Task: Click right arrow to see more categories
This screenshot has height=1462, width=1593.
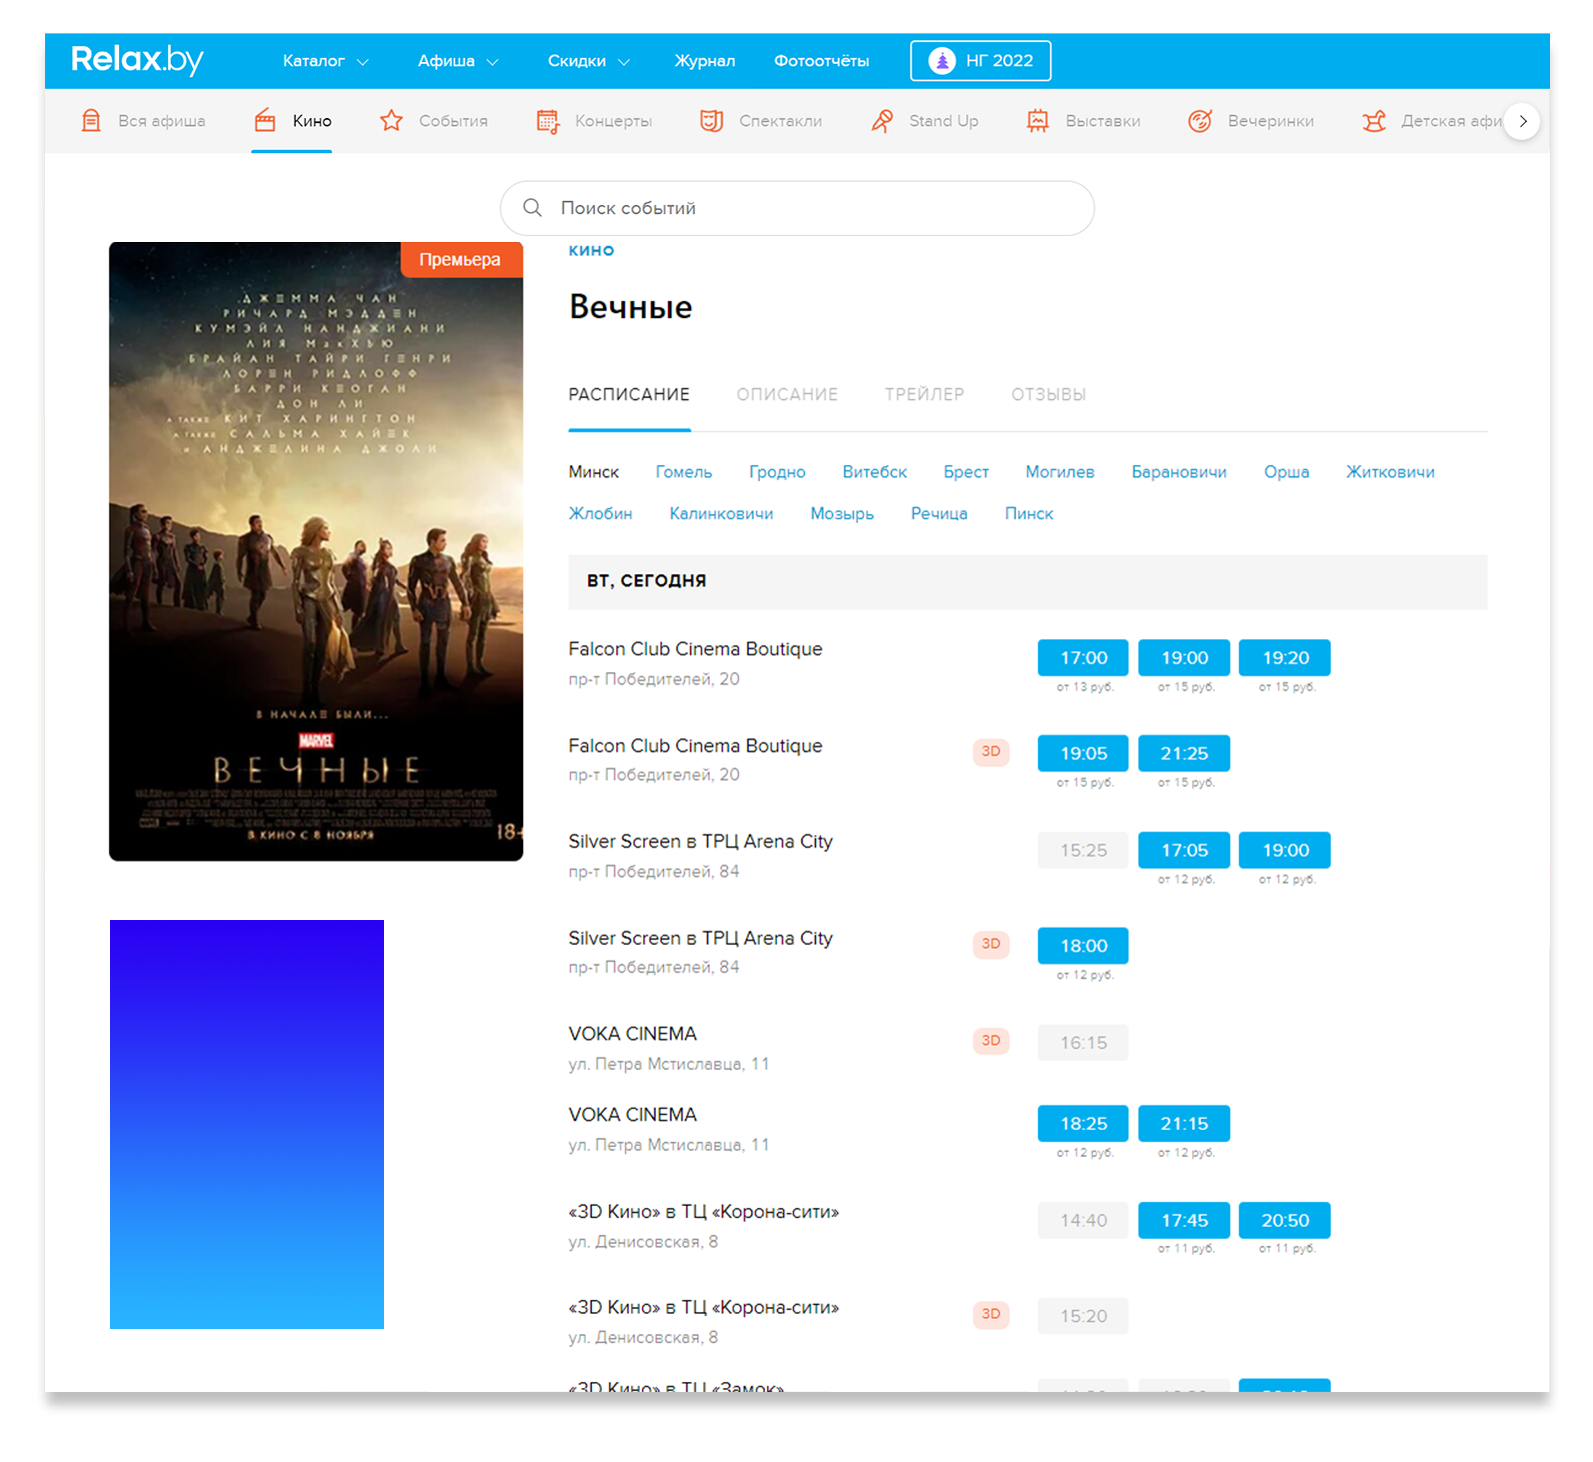Action: click(1523, 121)
